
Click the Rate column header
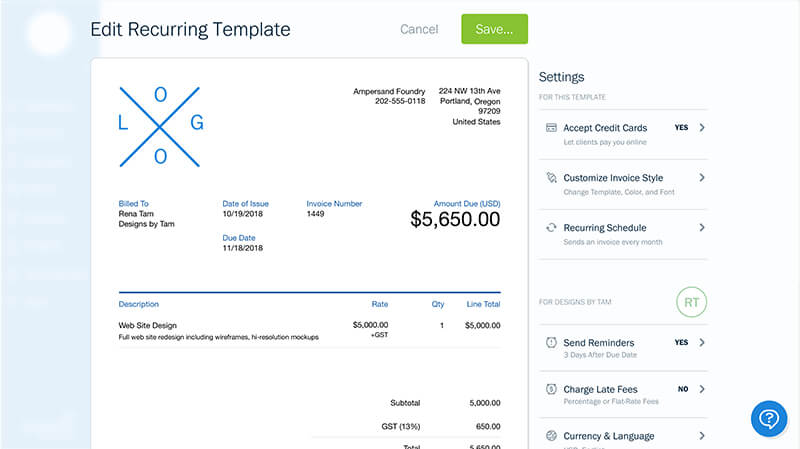(x=380, y=304)
